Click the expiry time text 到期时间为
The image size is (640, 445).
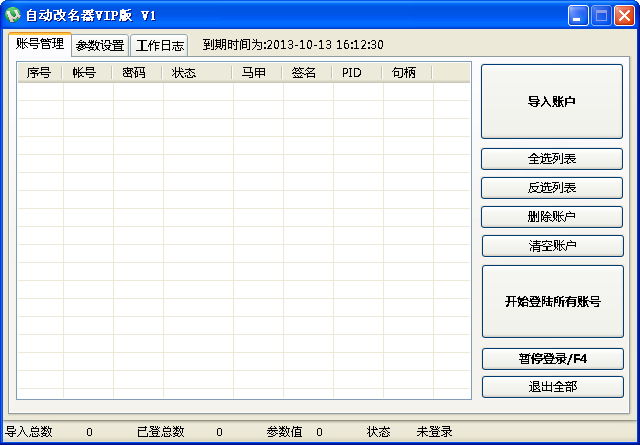tap(293, 44)
